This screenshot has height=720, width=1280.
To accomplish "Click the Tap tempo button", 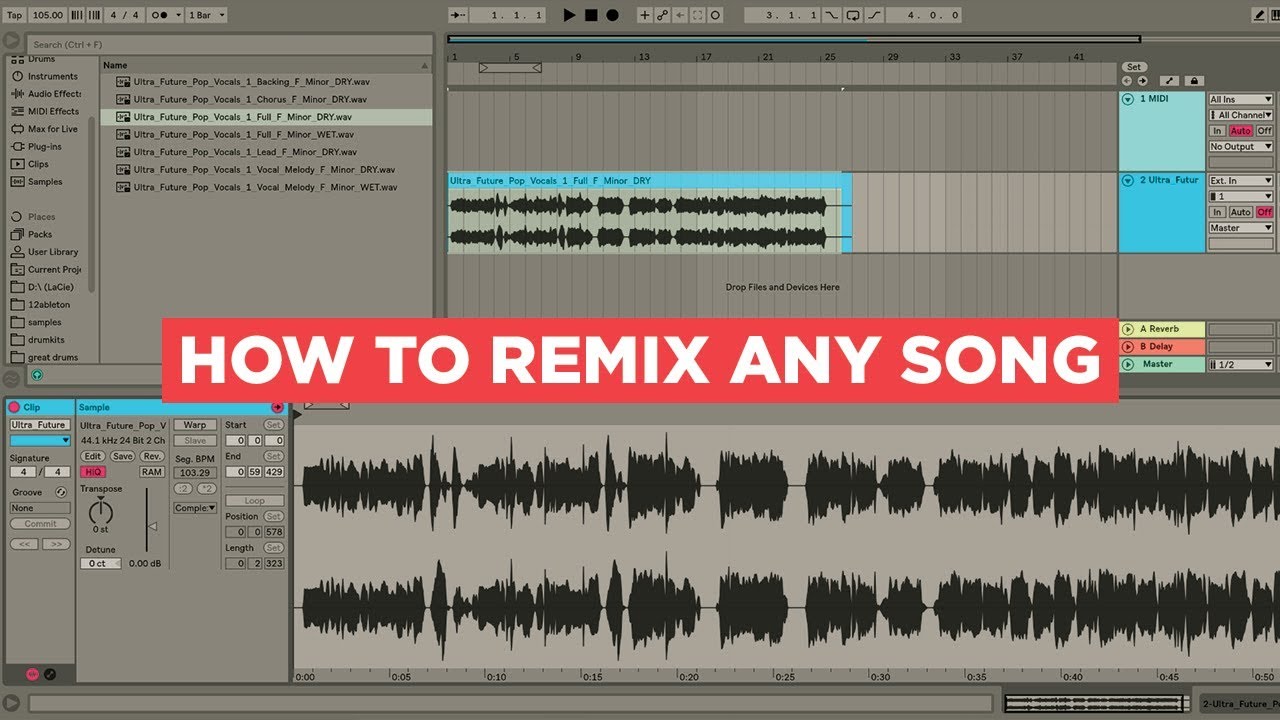I will (14, 15).
